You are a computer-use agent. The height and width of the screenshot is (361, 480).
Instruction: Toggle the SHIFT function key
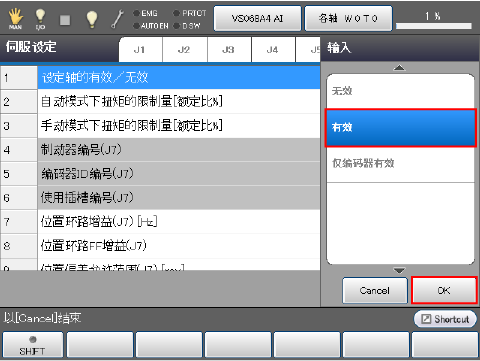(32, 345)
